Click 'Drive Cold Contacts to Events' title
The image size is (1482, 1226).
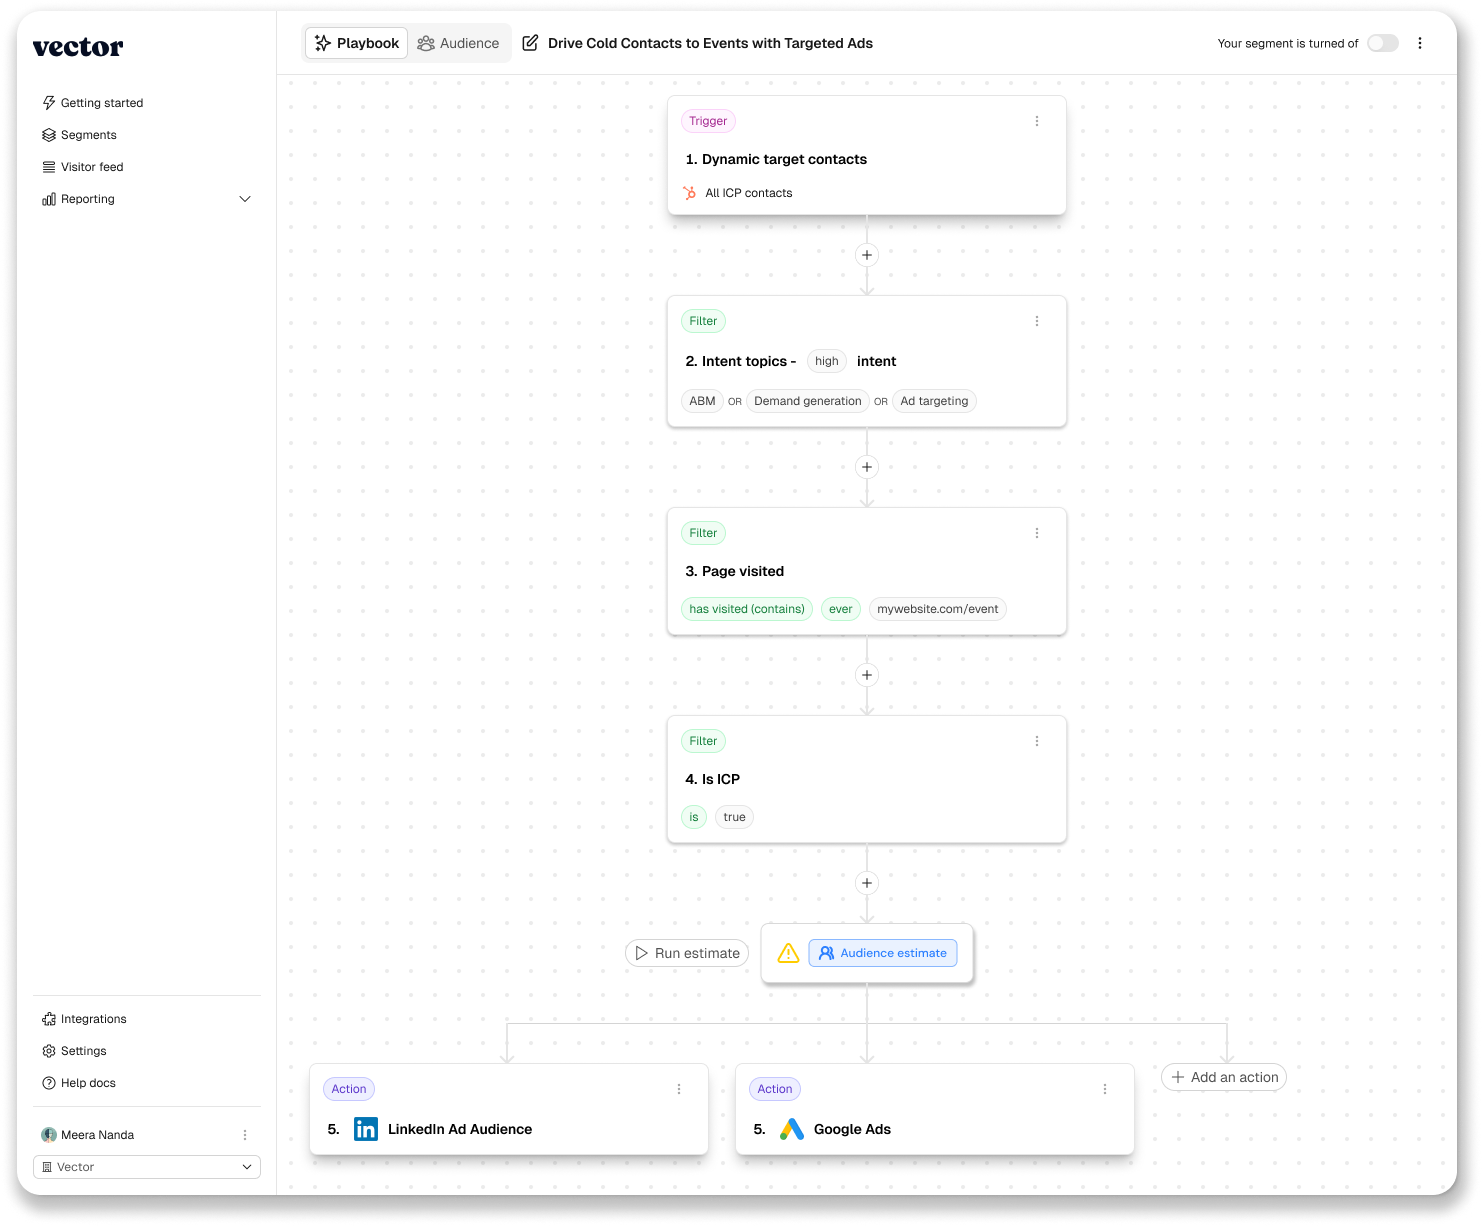[x=710, y=43]
